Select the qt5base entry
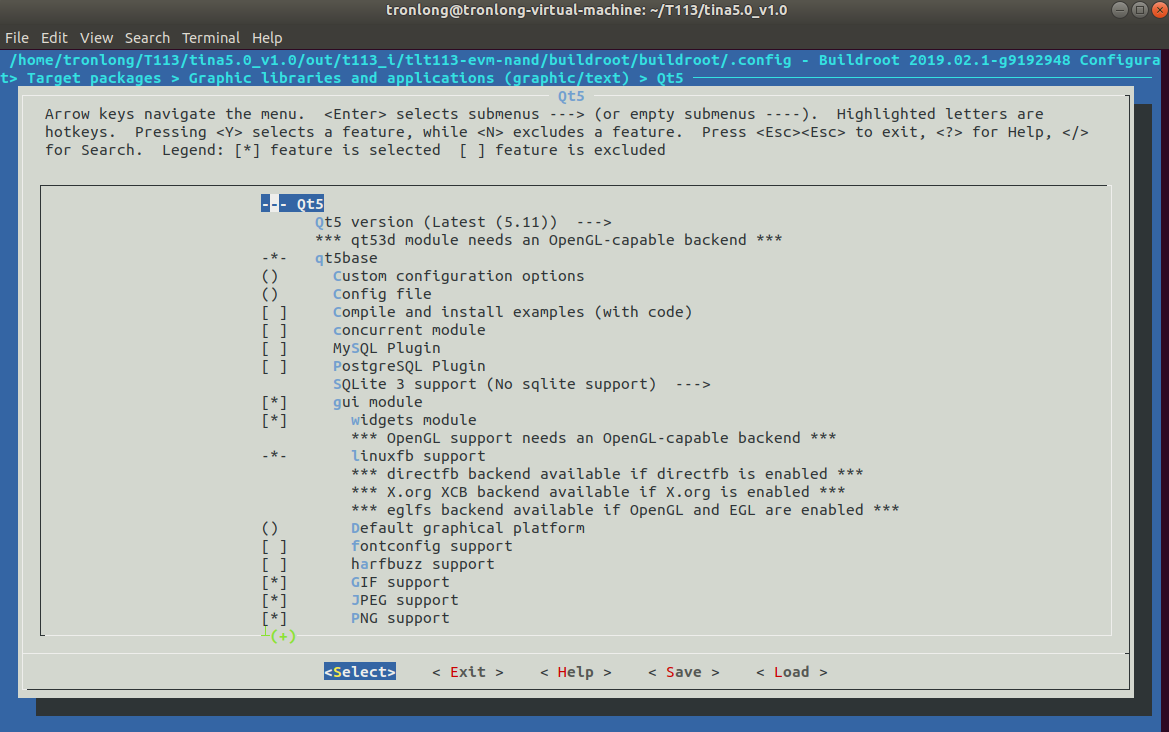Viewport: 1169px width, 732px height. [346, 258]
